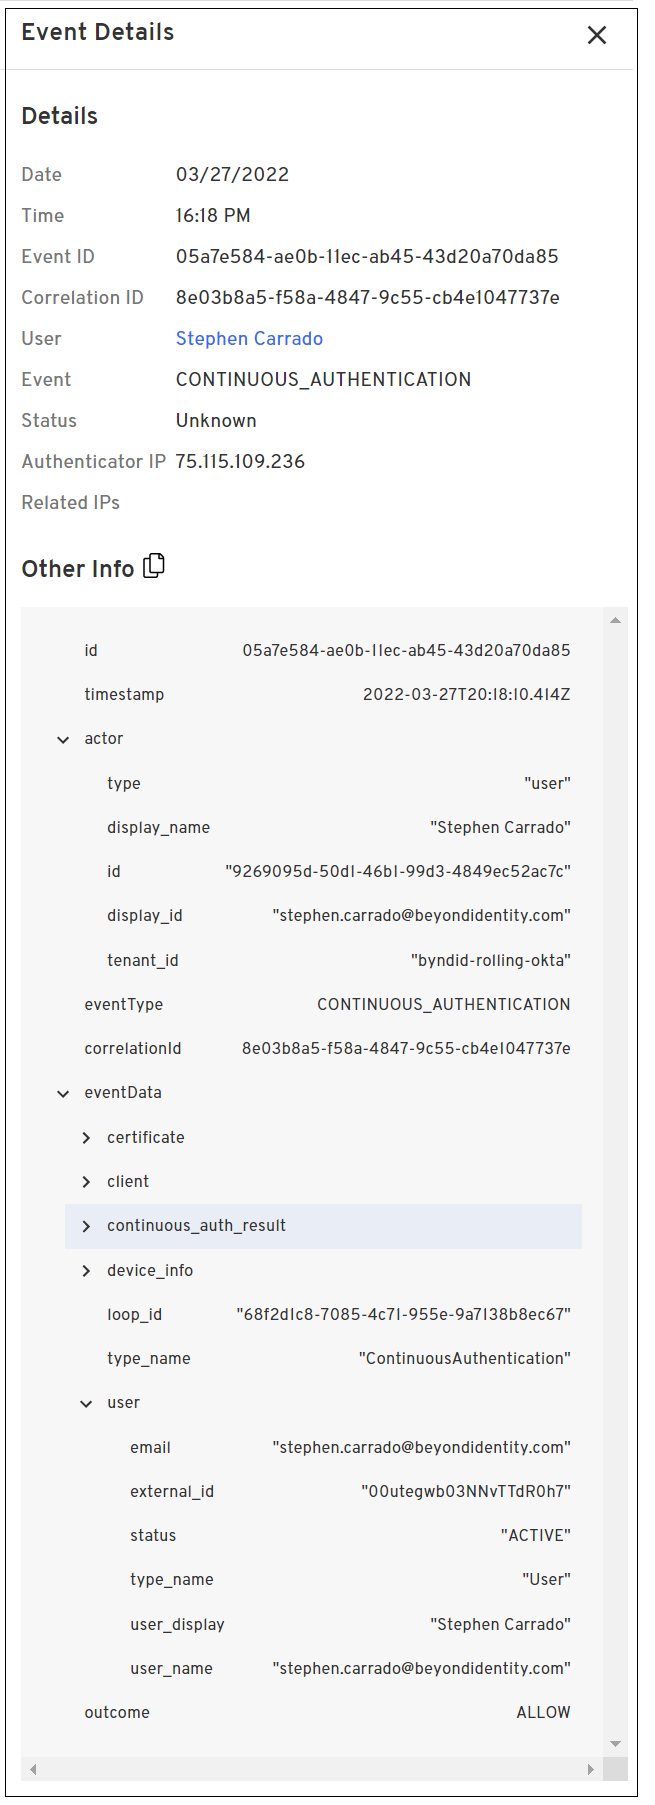Collapse the user node under eventData
The image size is (655, 1805).
coord(86,1403)
